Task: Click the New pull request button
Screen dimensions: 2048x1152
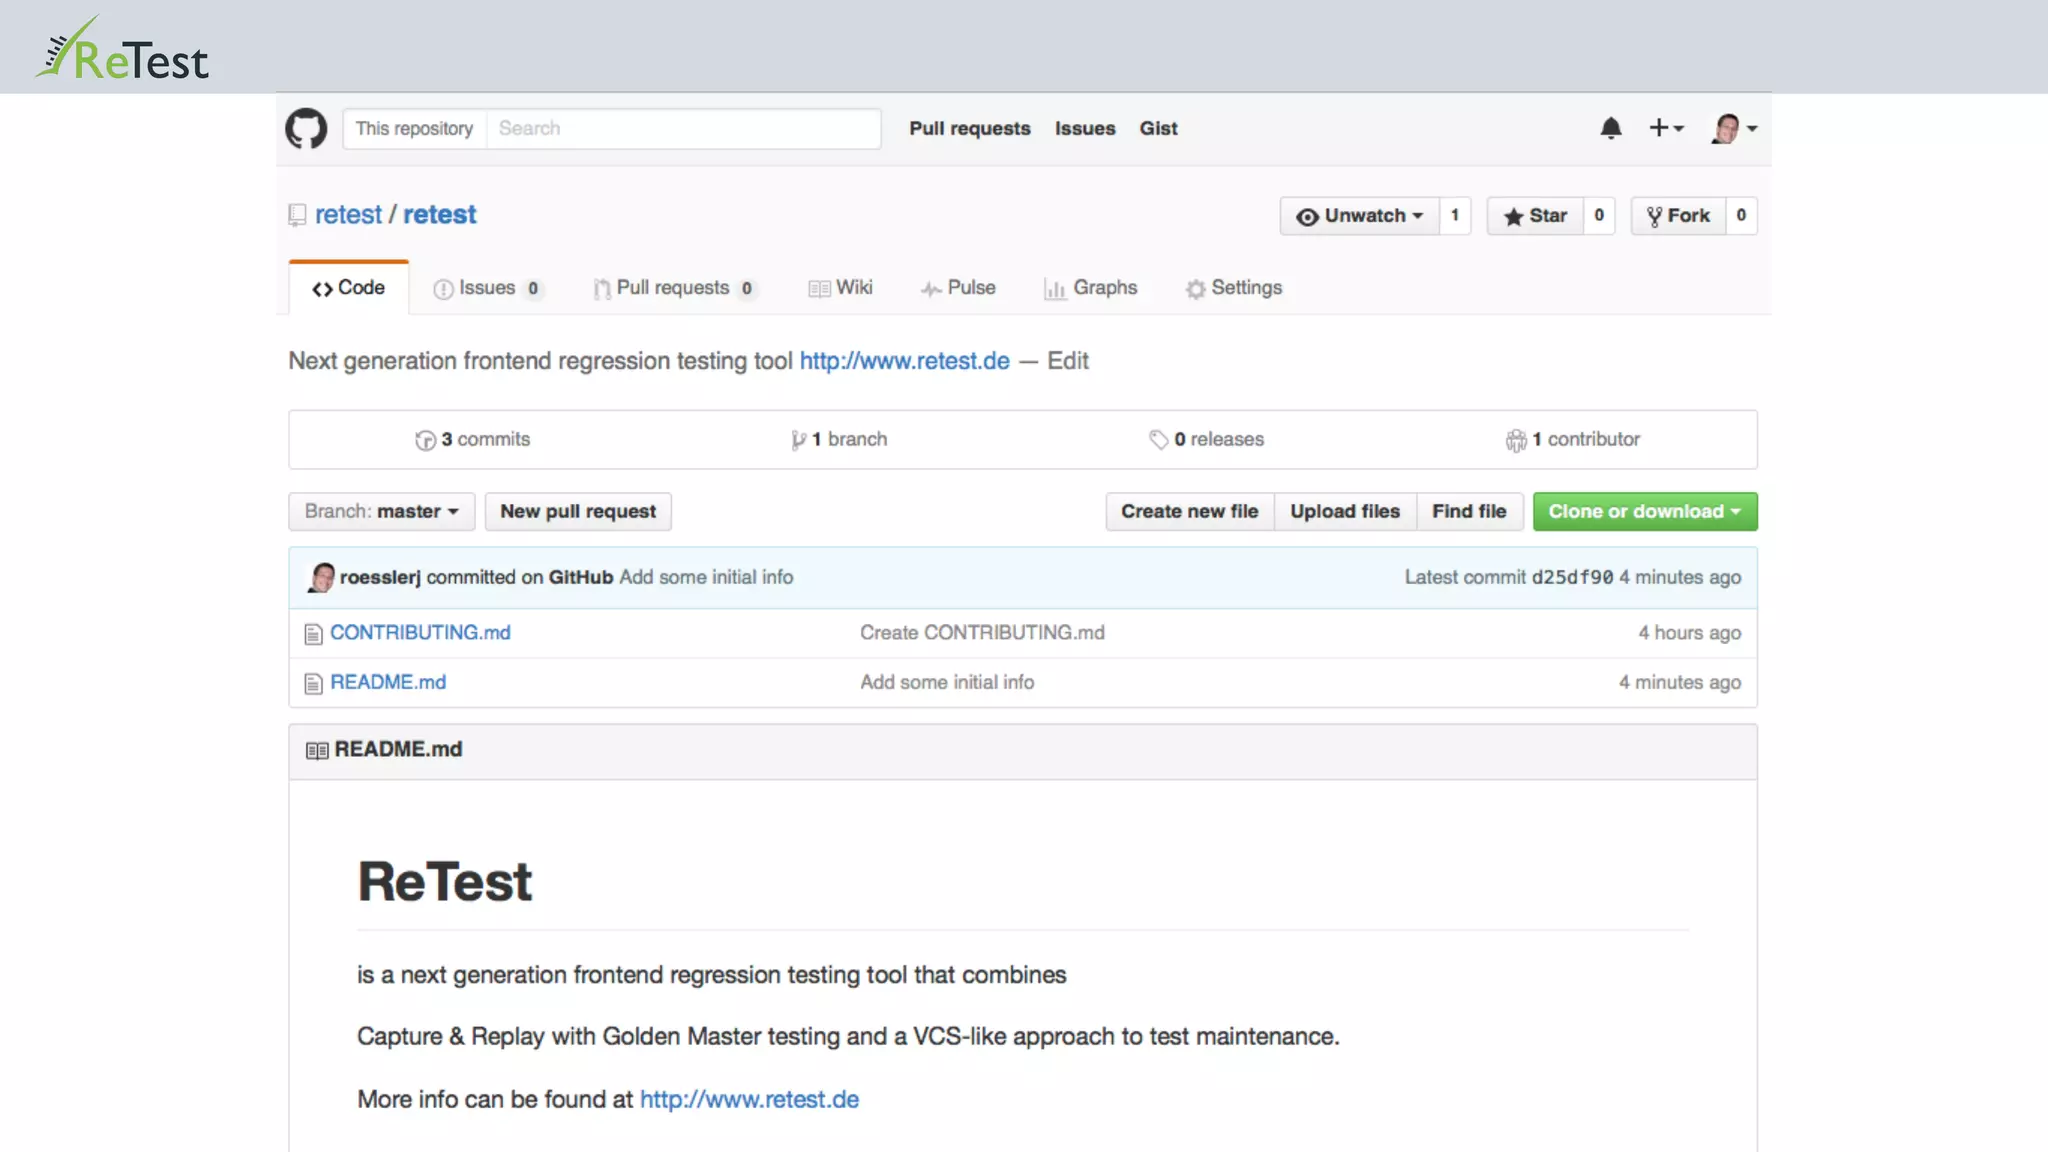Action: pos(578,511)
